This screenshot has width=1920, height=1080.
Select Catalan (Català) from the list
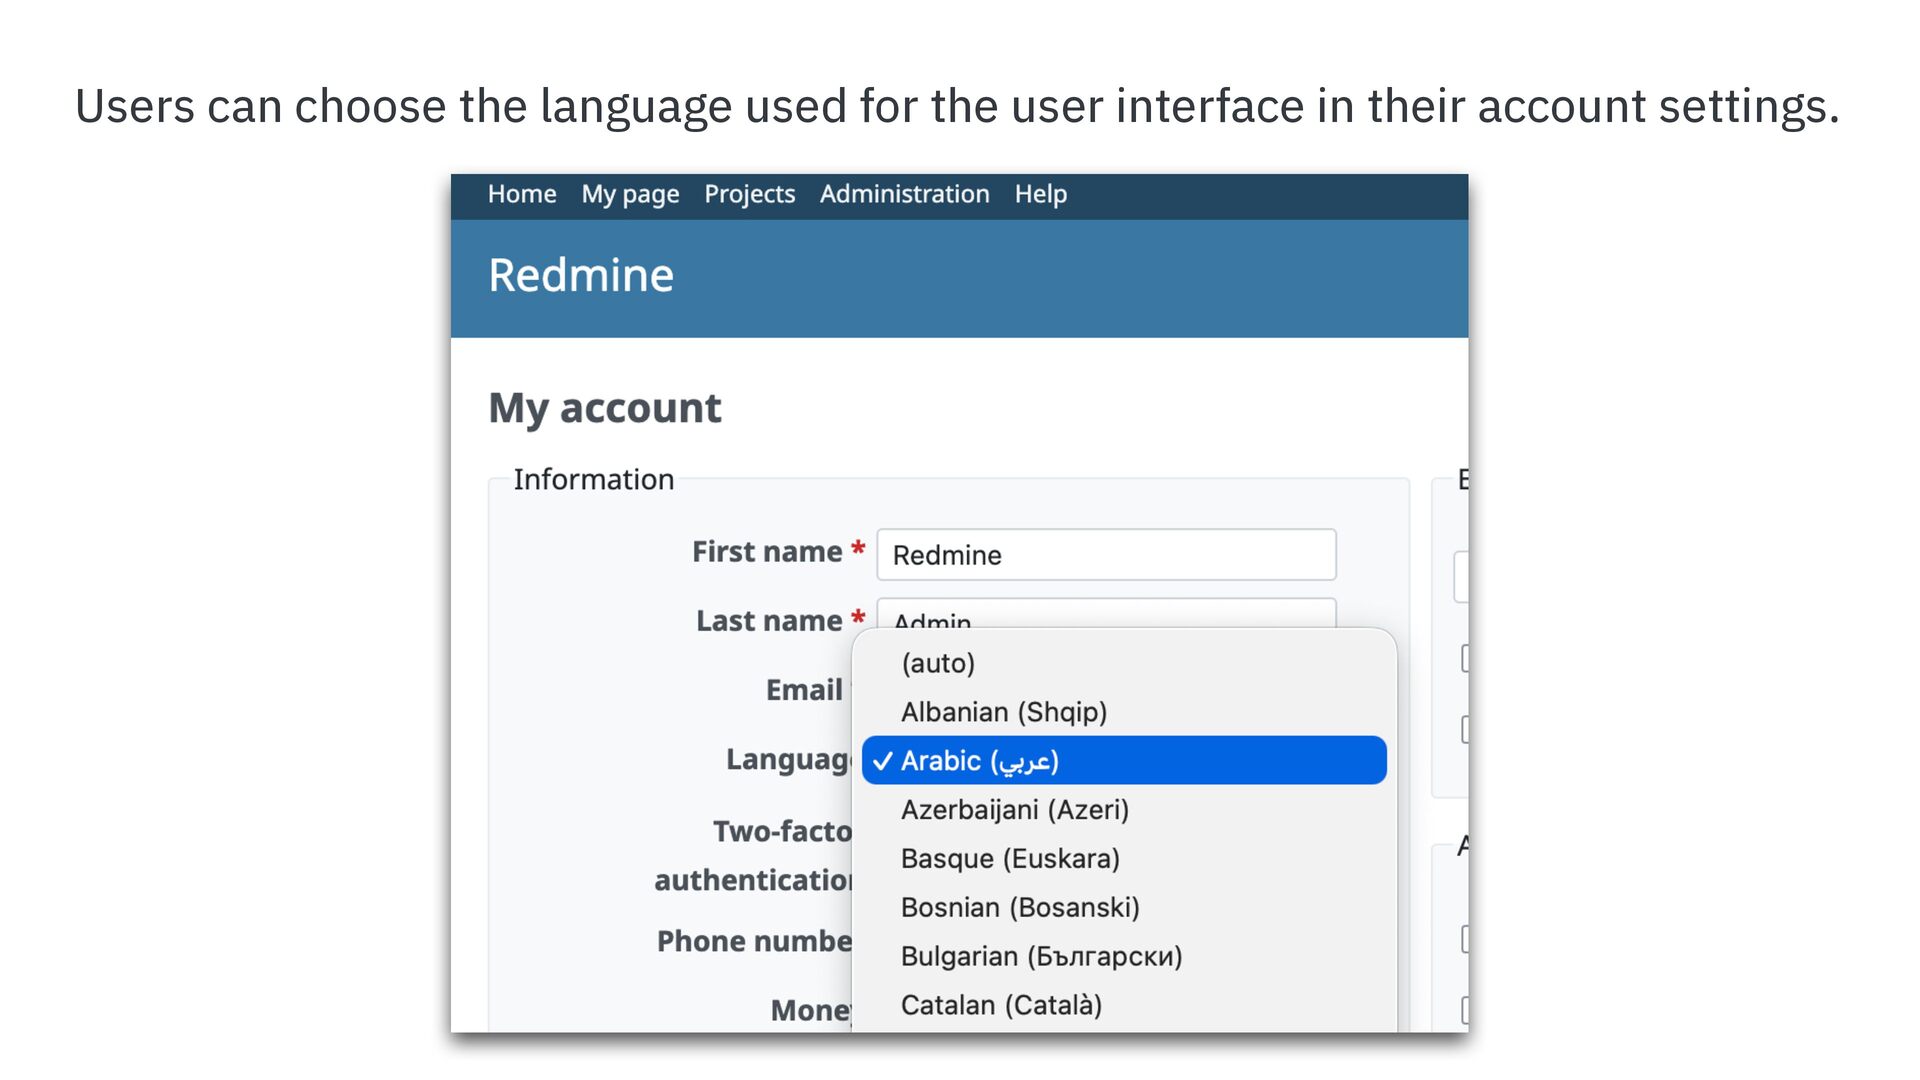1124,1005
